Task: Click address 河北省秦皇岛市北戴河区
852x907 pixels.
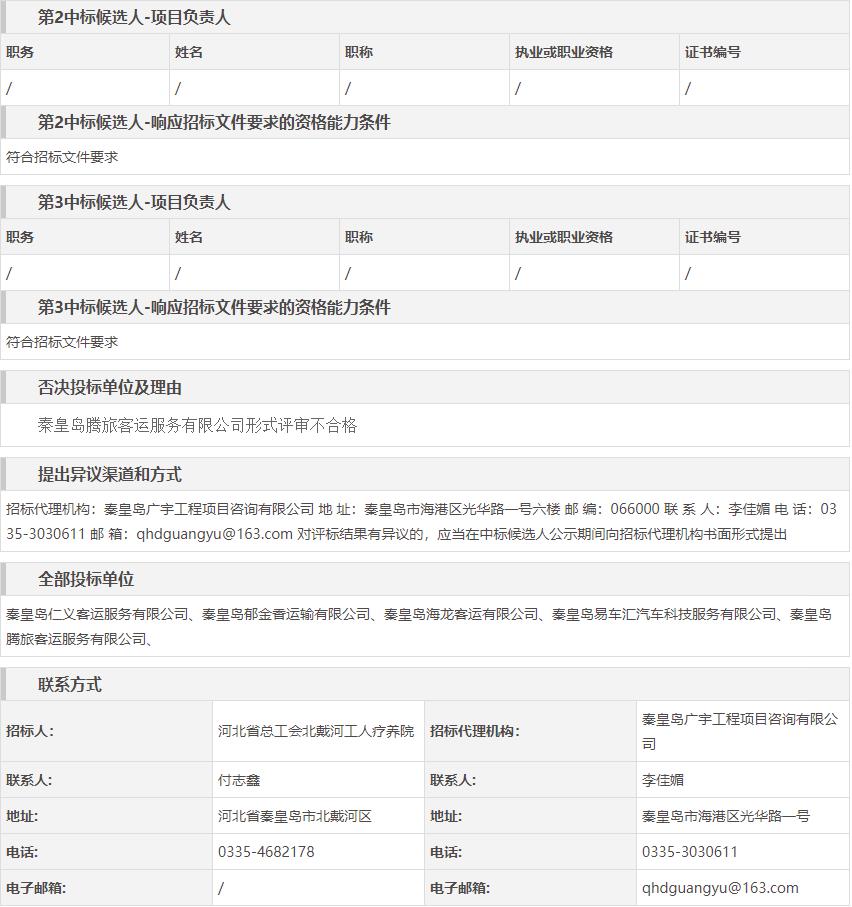Action: point(295,816)
